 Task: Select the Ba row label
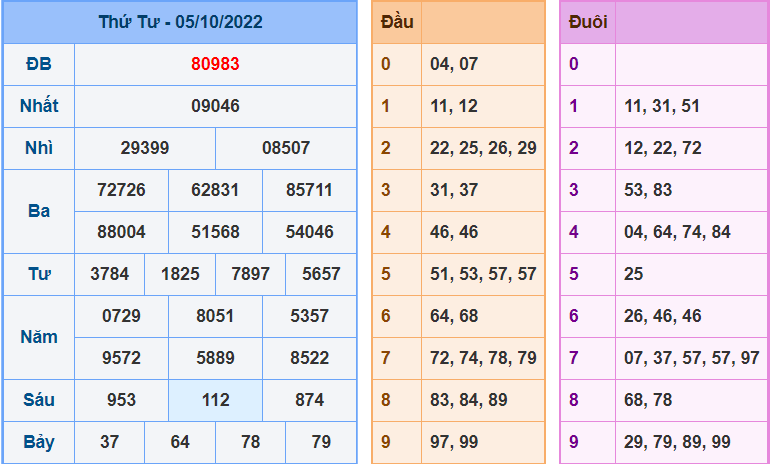click(39, 211)
